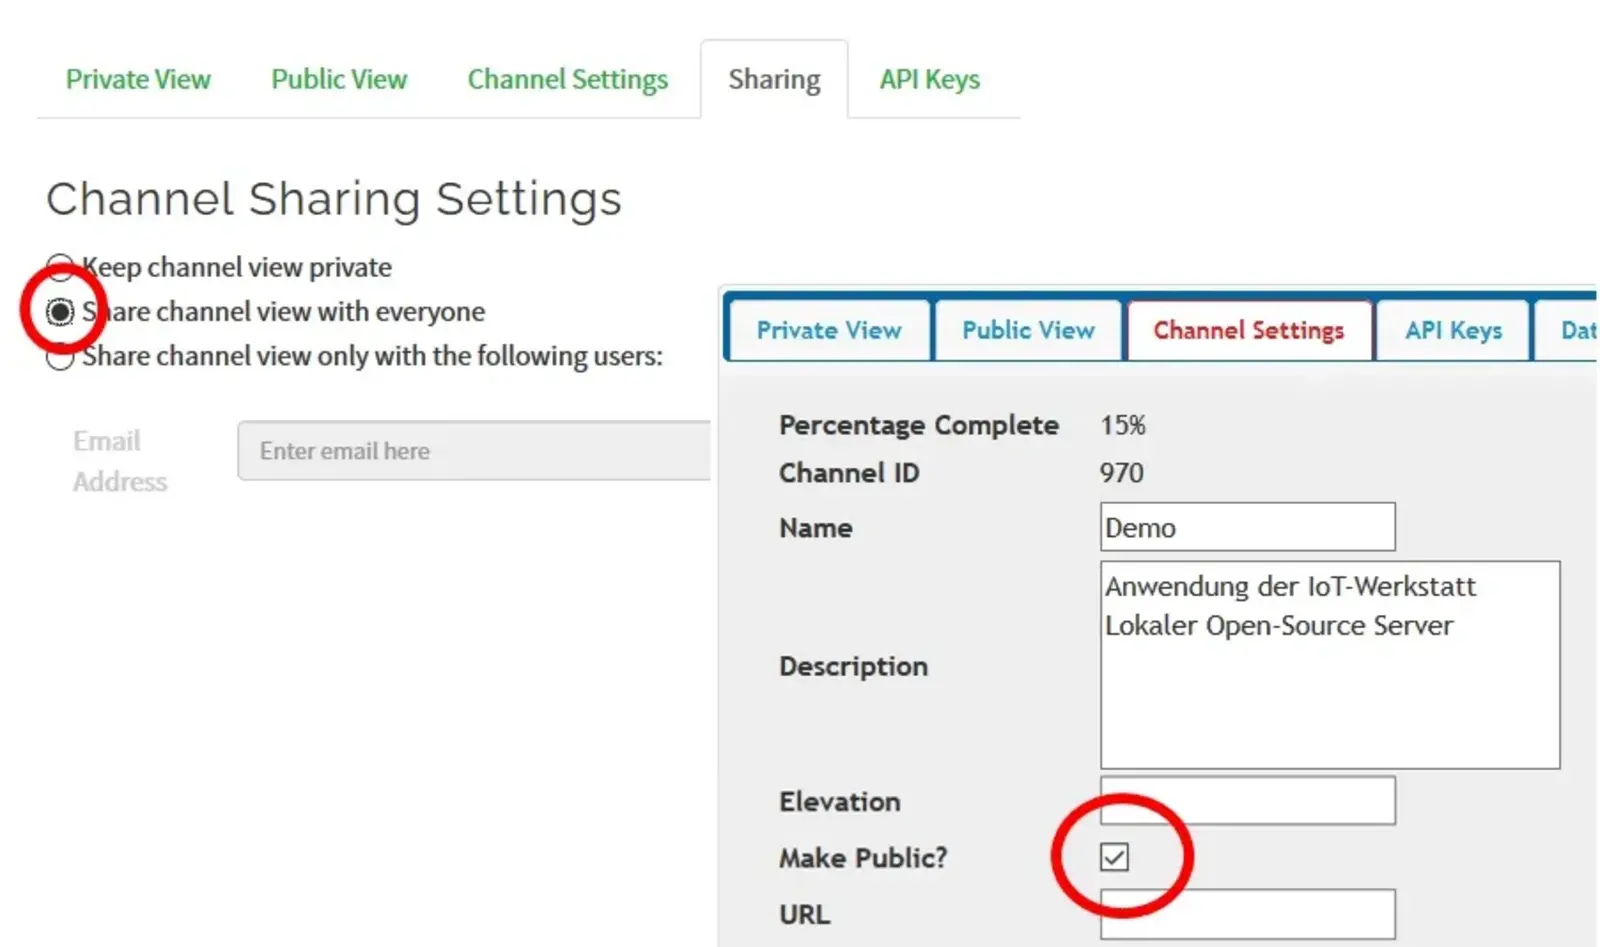This screenshot has width=1600, height=947.
Task: Click the Channel ID value 970
Action: point(1121,473)
